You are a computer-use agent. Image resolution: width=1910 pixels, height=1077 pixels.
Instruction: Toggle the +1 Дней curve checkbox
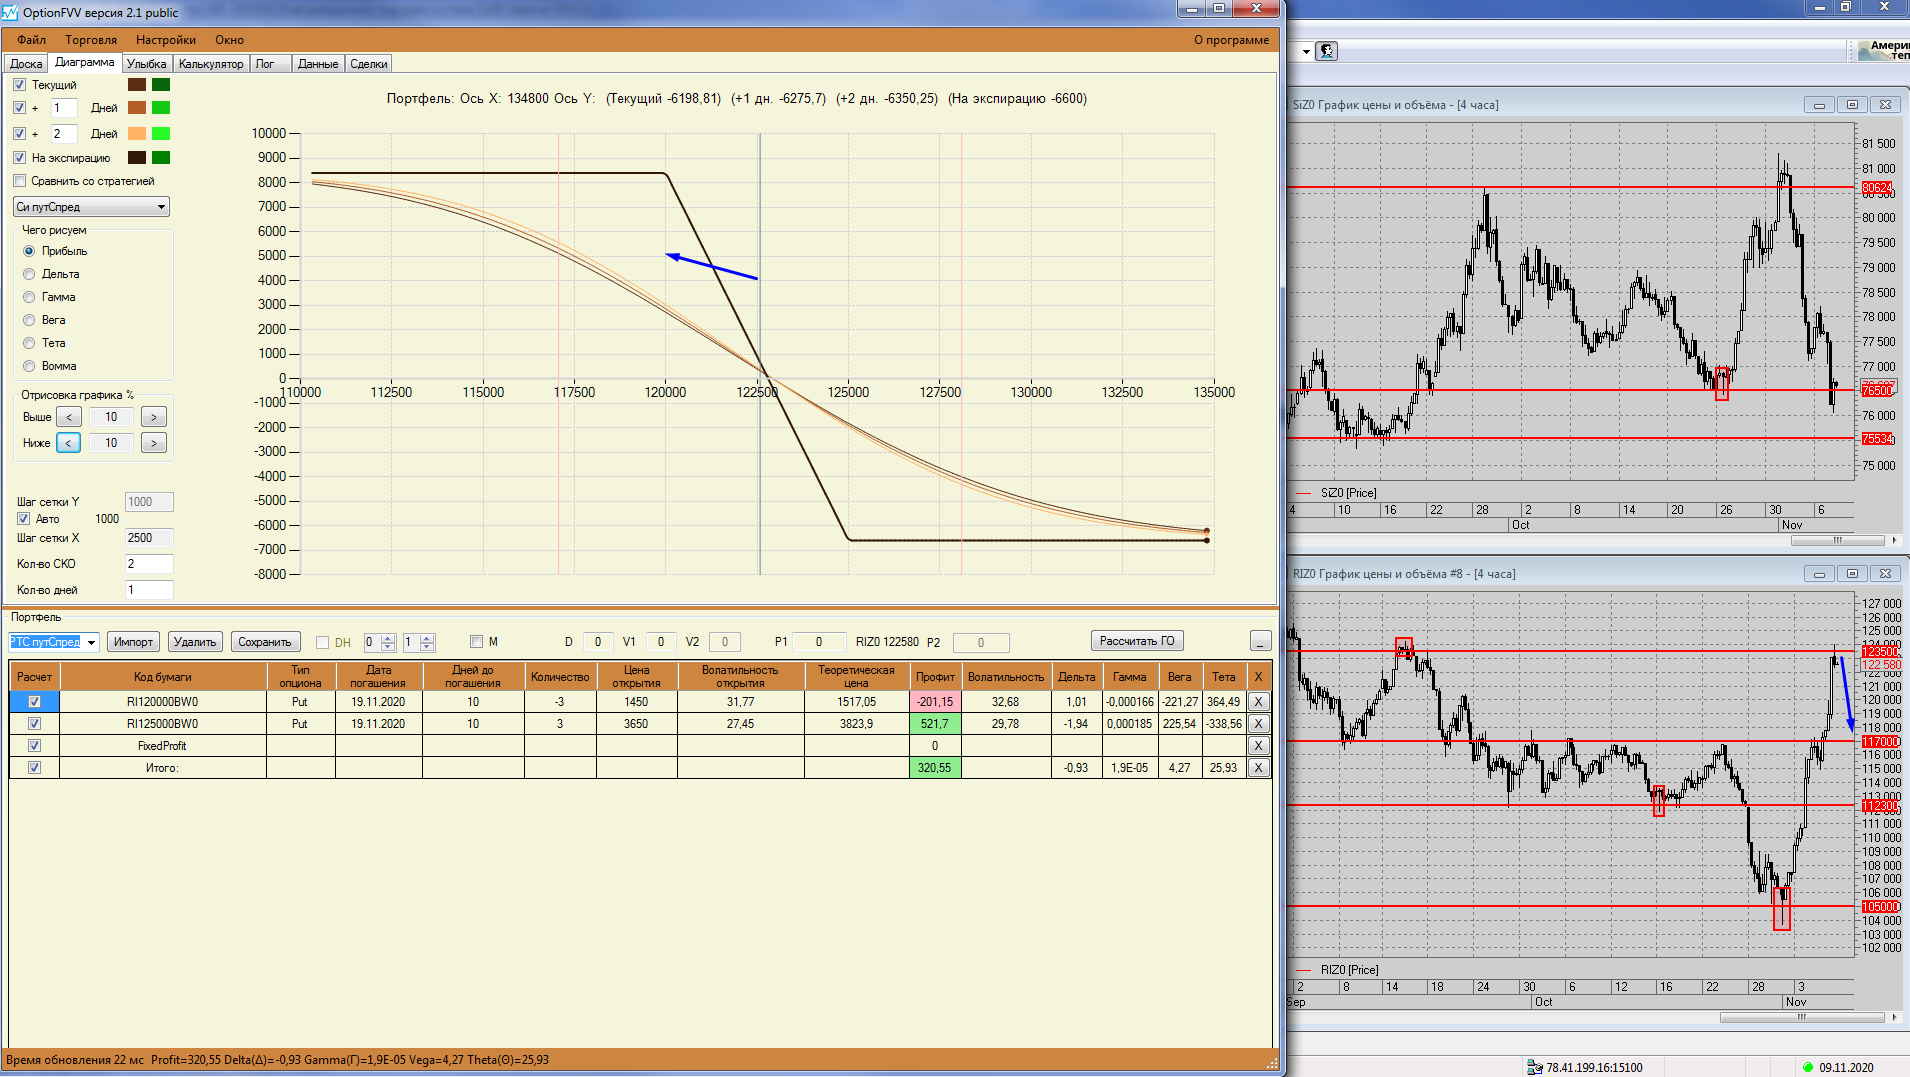tap(19, 108)
